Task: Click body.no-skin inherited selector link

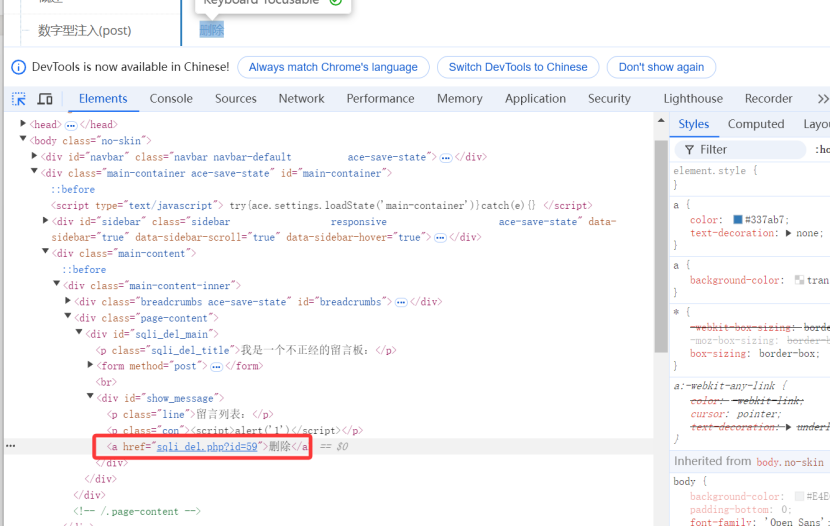Action: coord(790,462)
